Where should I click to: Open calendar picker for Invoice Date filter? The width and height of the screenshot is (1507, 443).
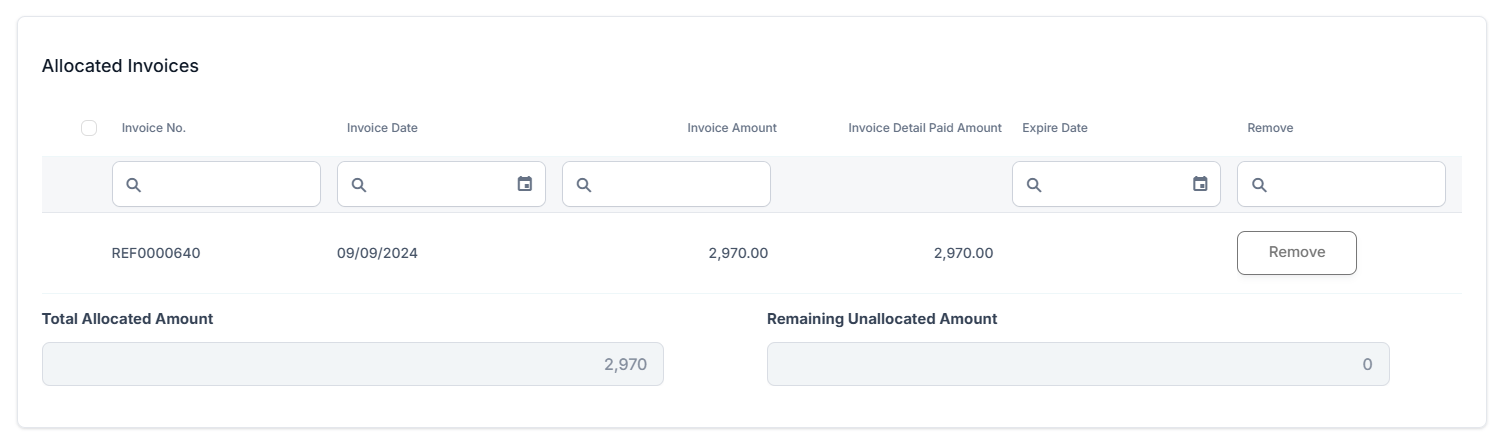click(525, 184)
